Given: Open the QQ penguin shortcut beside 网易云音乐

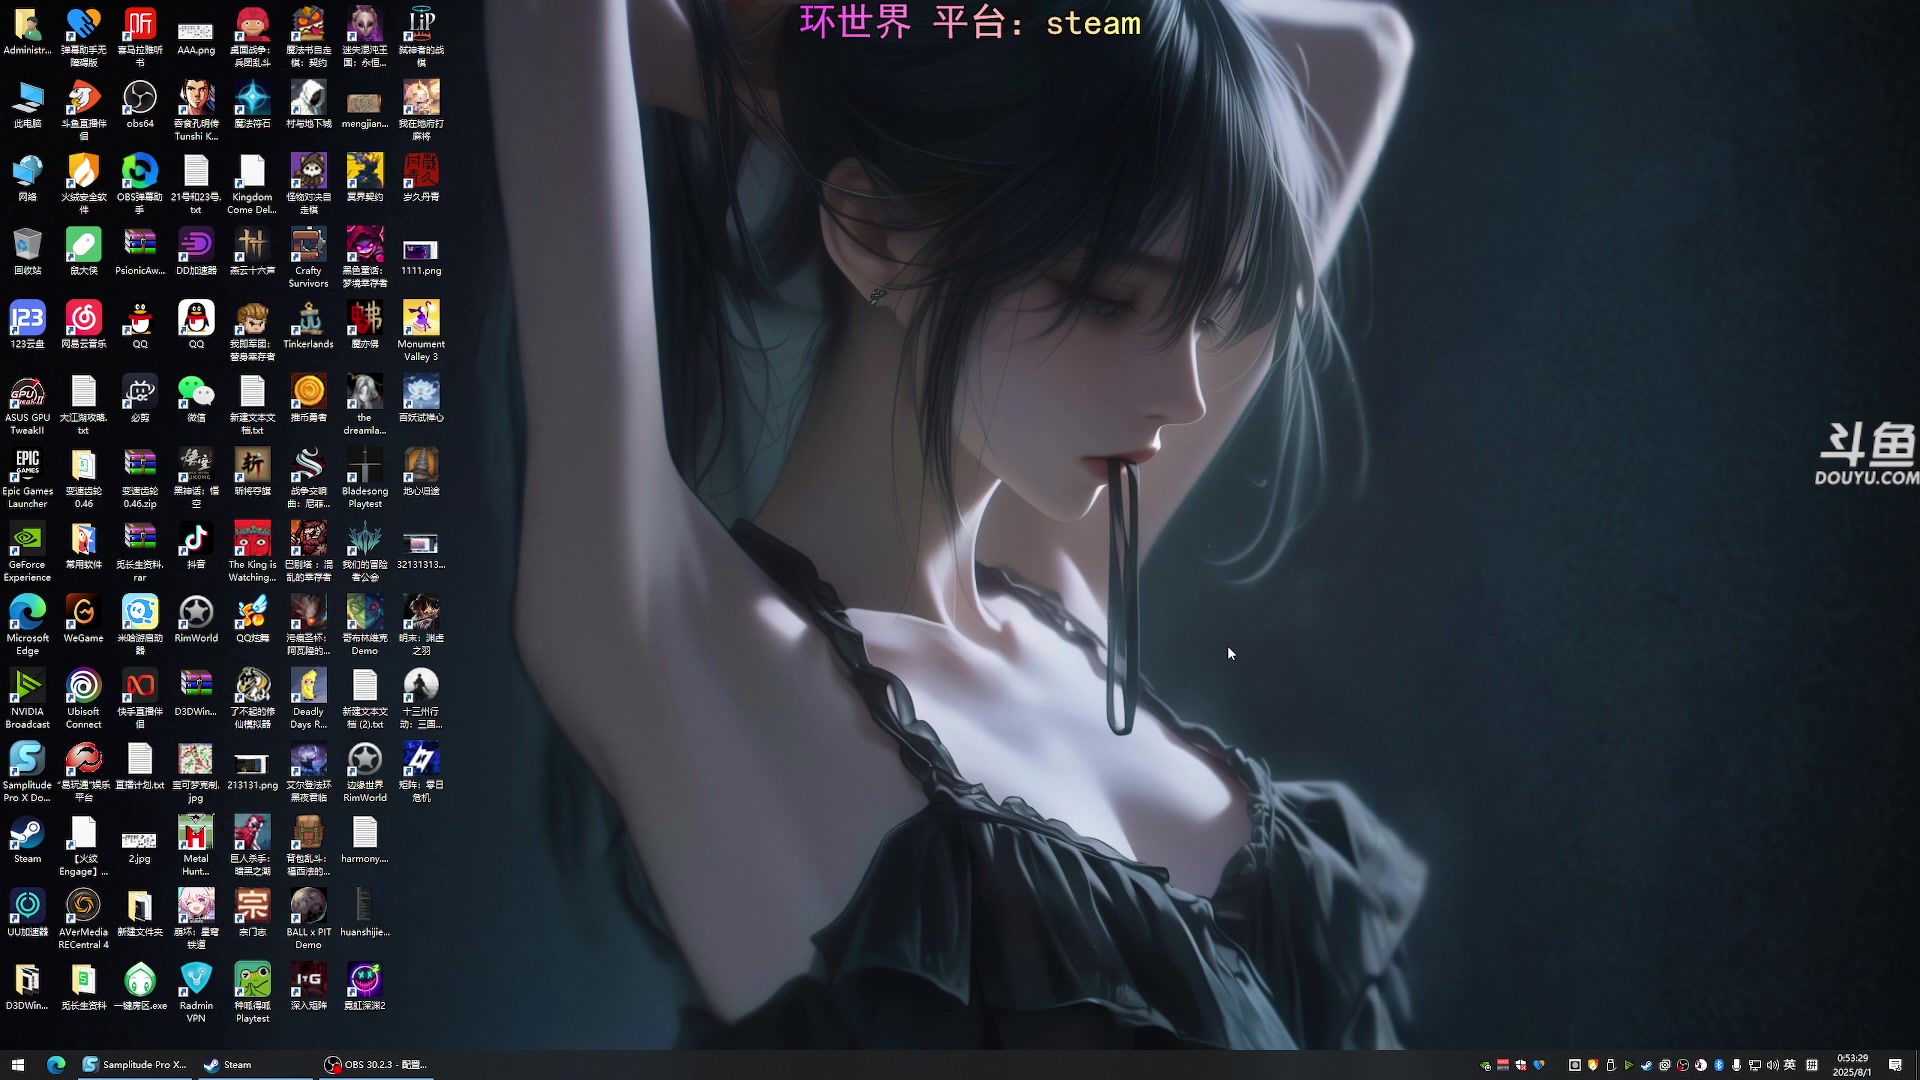Looking at the screenshot, I should point(140,325).
